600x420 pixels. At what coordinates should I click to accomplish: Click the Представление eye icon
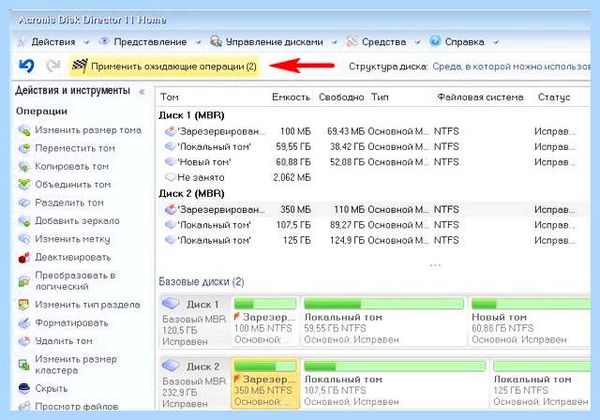[104, 41]
